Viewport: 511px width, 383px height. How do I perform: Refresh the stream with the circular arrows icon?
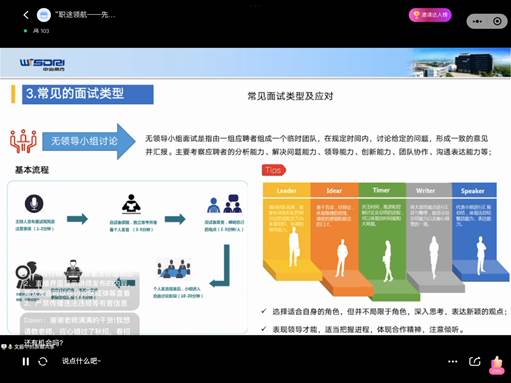43,361
